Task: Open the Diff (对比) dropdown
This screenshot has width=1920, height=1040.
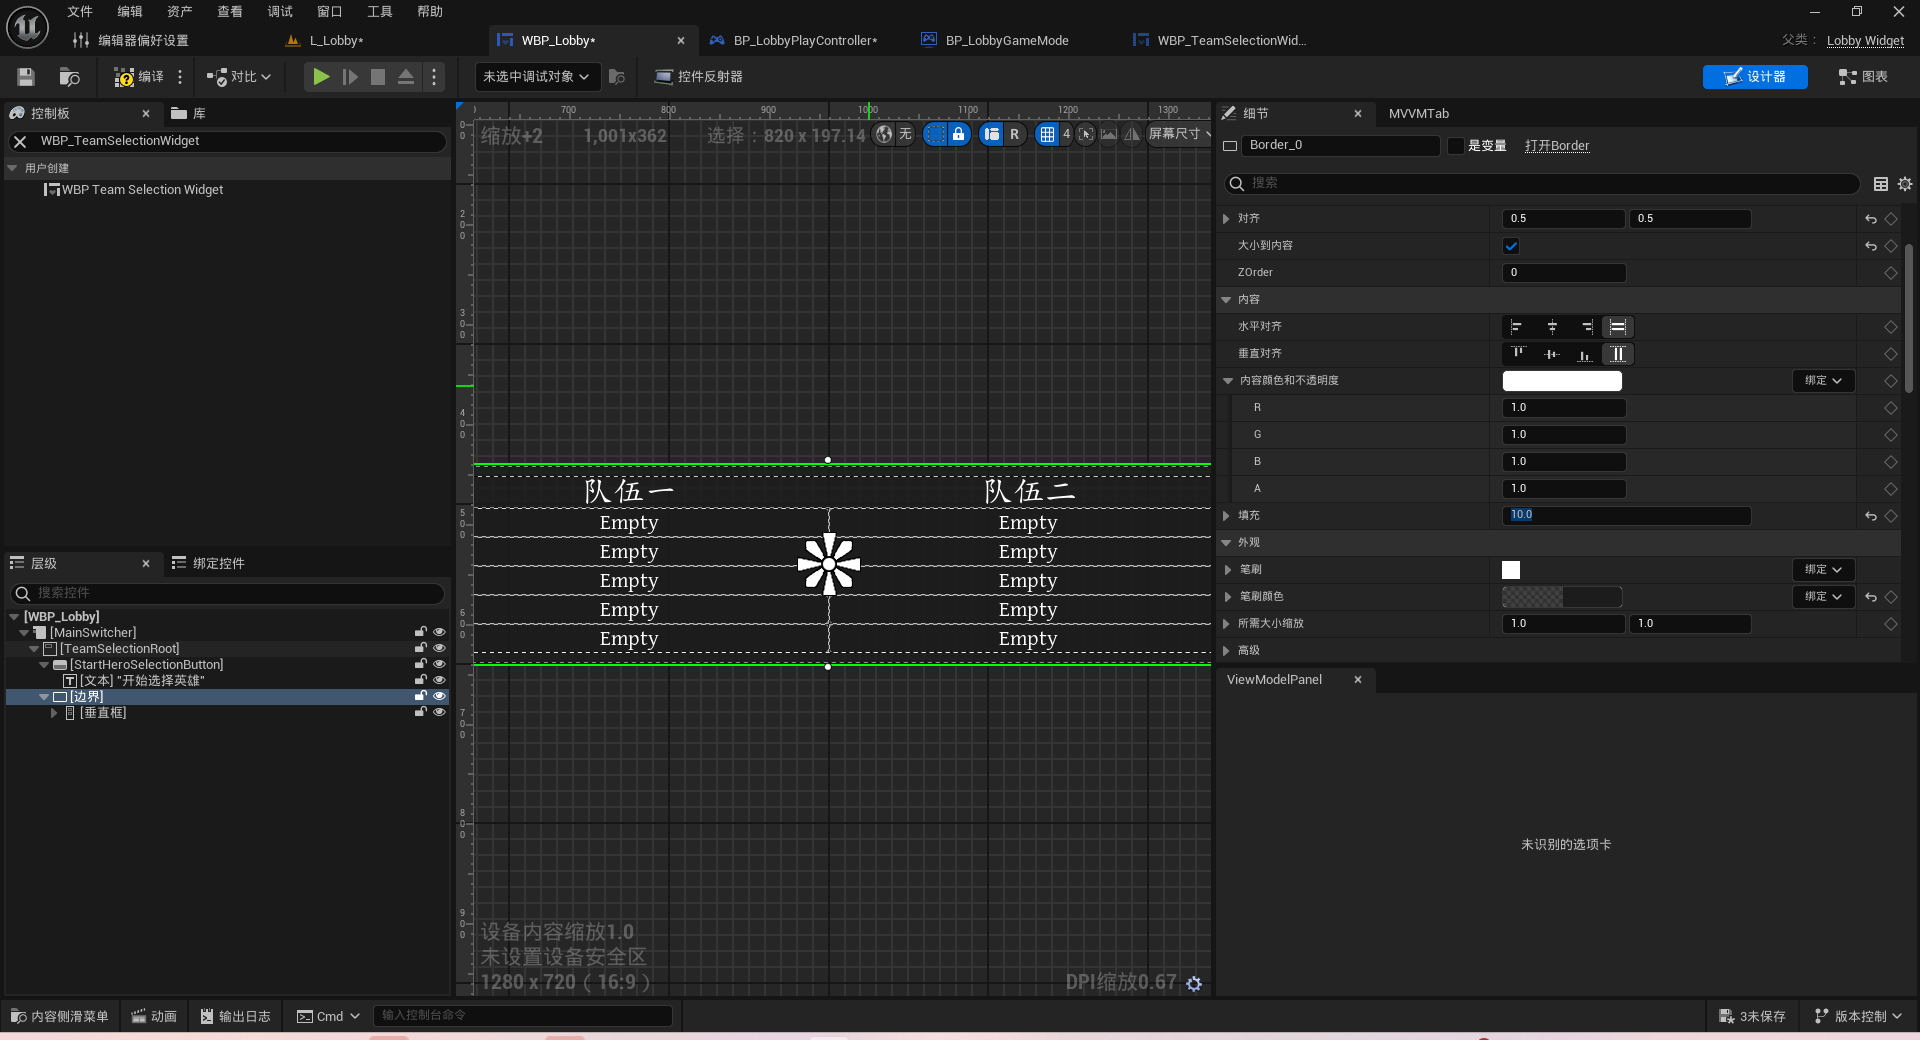Action: 239,77
